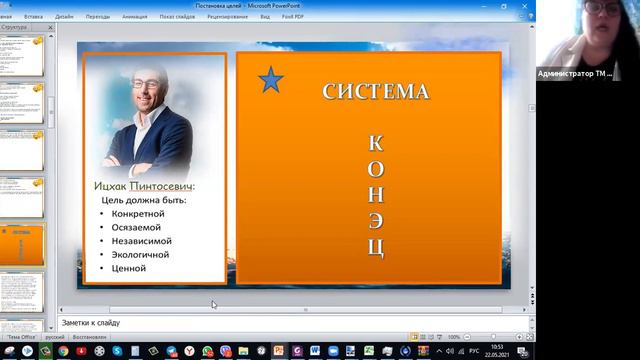Click the русский language status button

click(x=55, y=337)
